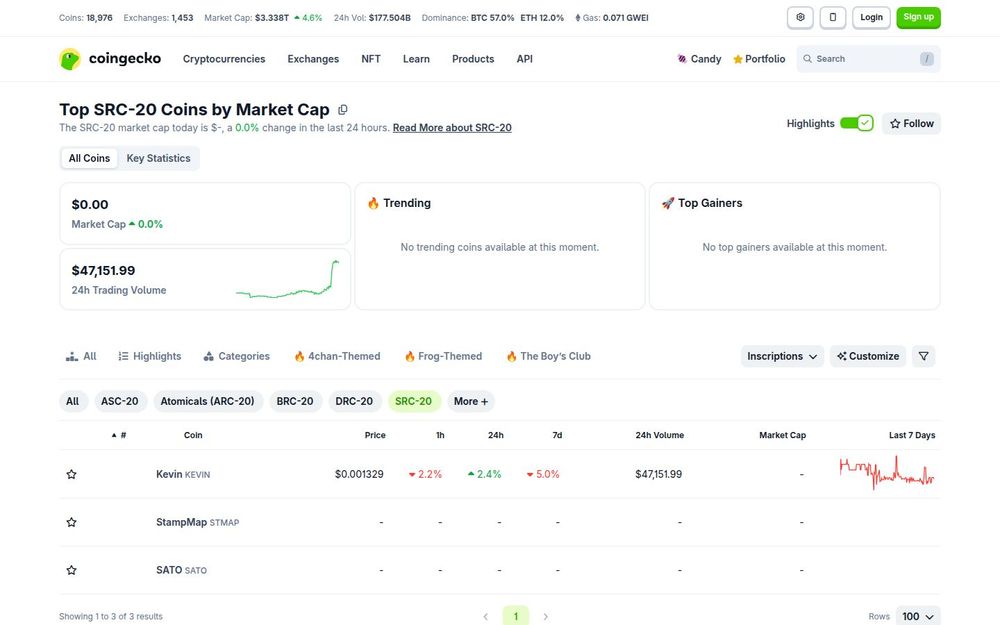Open the SATO coin link

point(181,570)
